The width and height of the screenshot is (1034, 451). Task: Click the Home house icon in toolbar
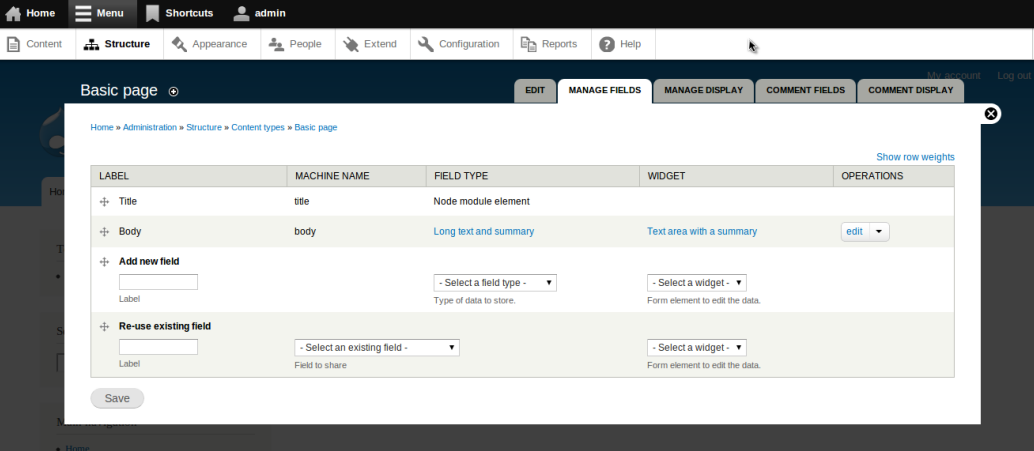(x=13, y=13)
